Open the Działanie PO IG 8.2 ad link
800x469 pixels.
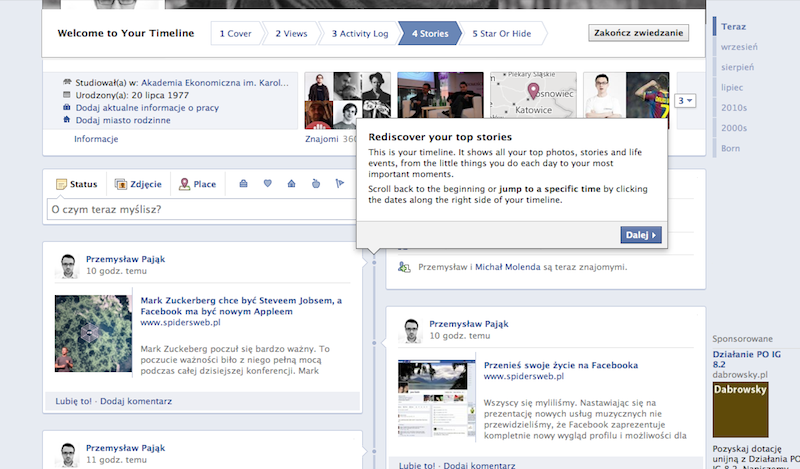(x=746, y=359)
